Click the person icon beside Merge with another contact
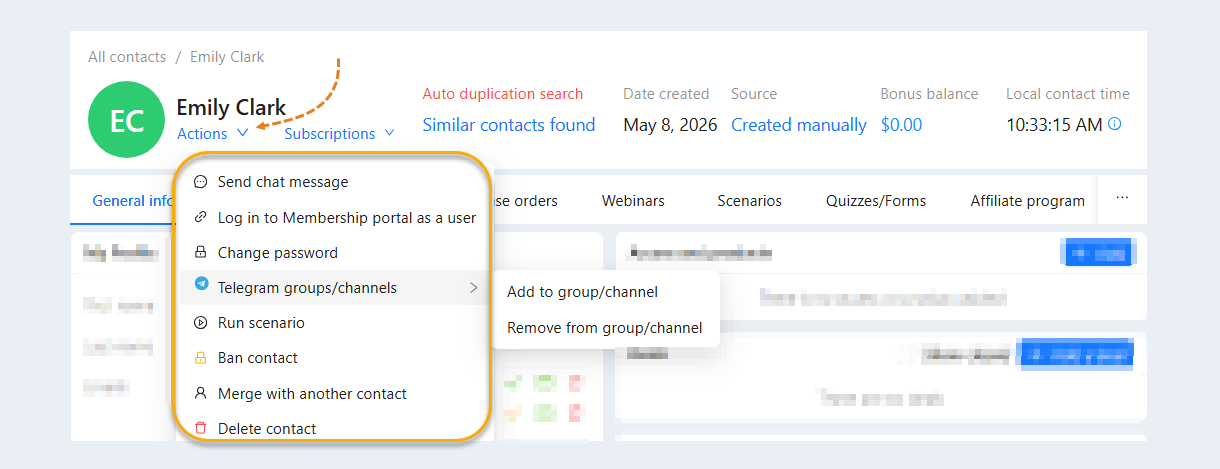The height and width of the screenshot is (469, 1220). tap(200, 394)
